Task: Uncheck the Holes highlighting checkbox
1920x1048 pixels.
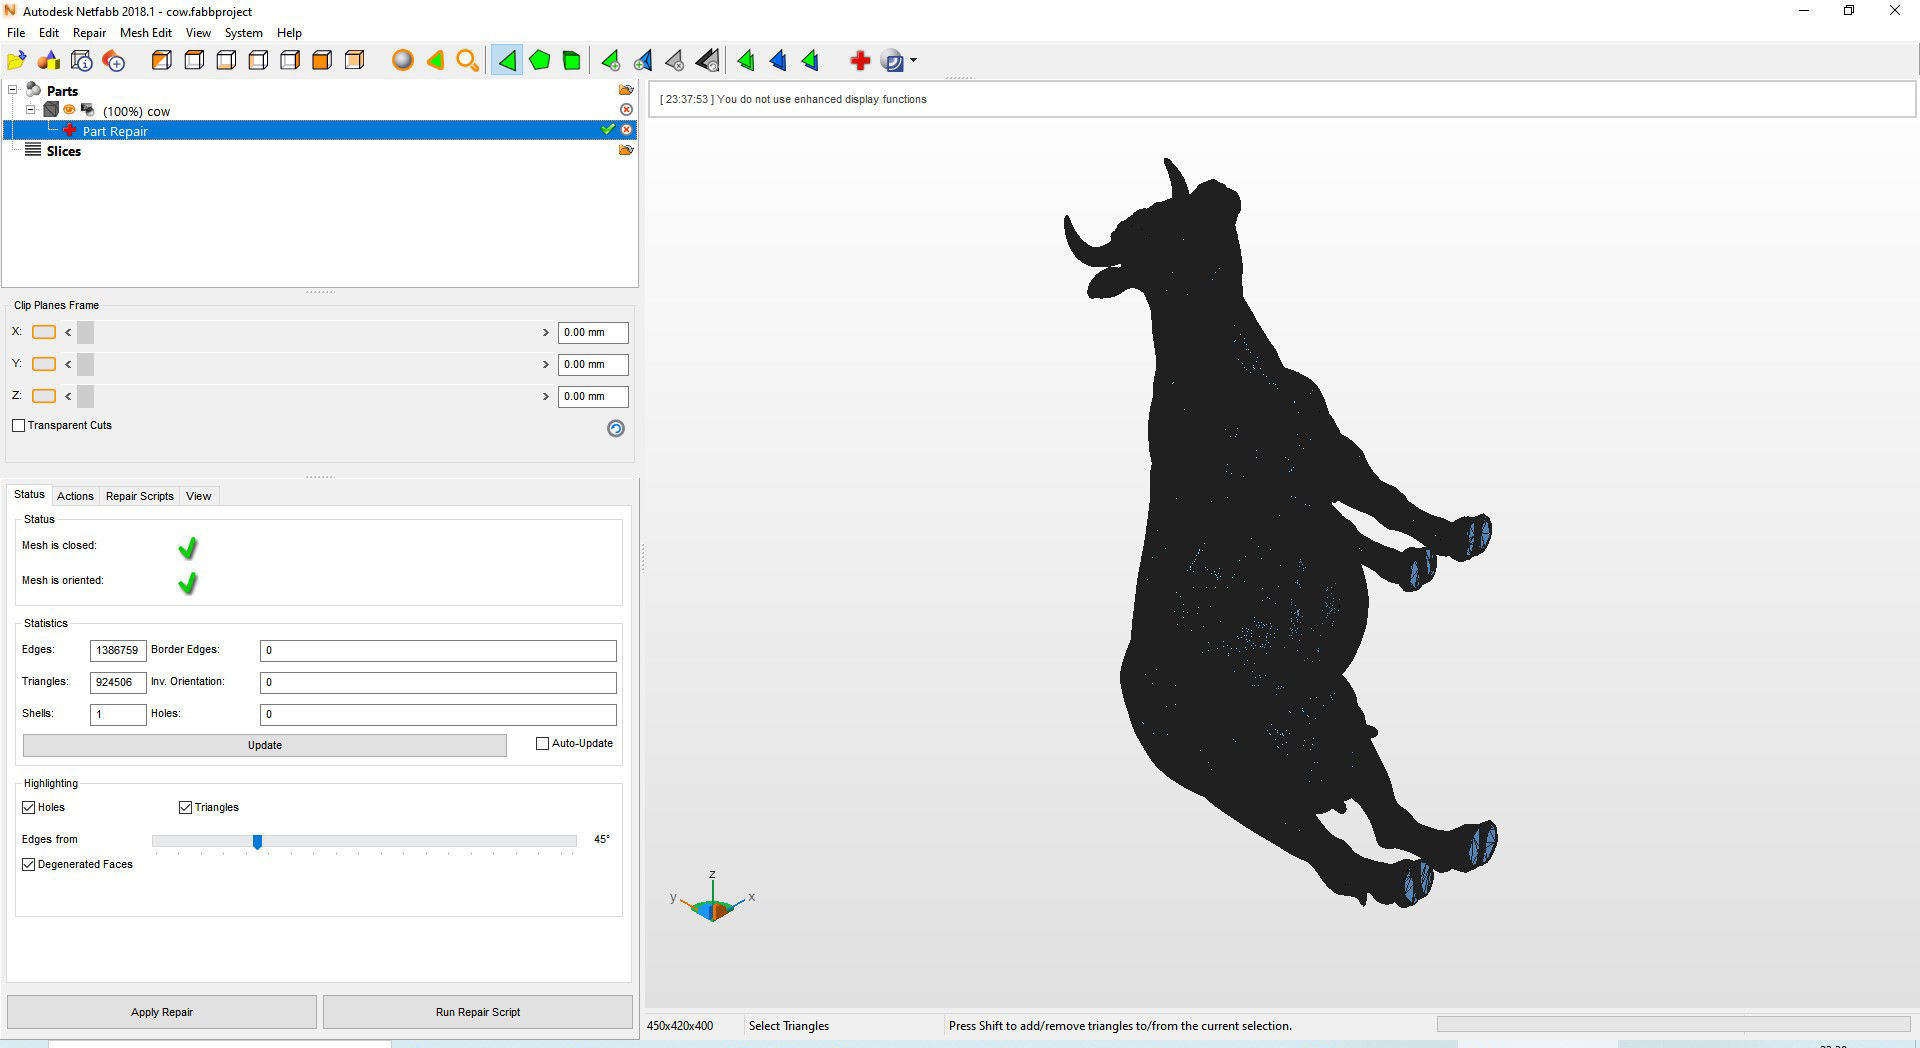Action: [x=29, y=807]
